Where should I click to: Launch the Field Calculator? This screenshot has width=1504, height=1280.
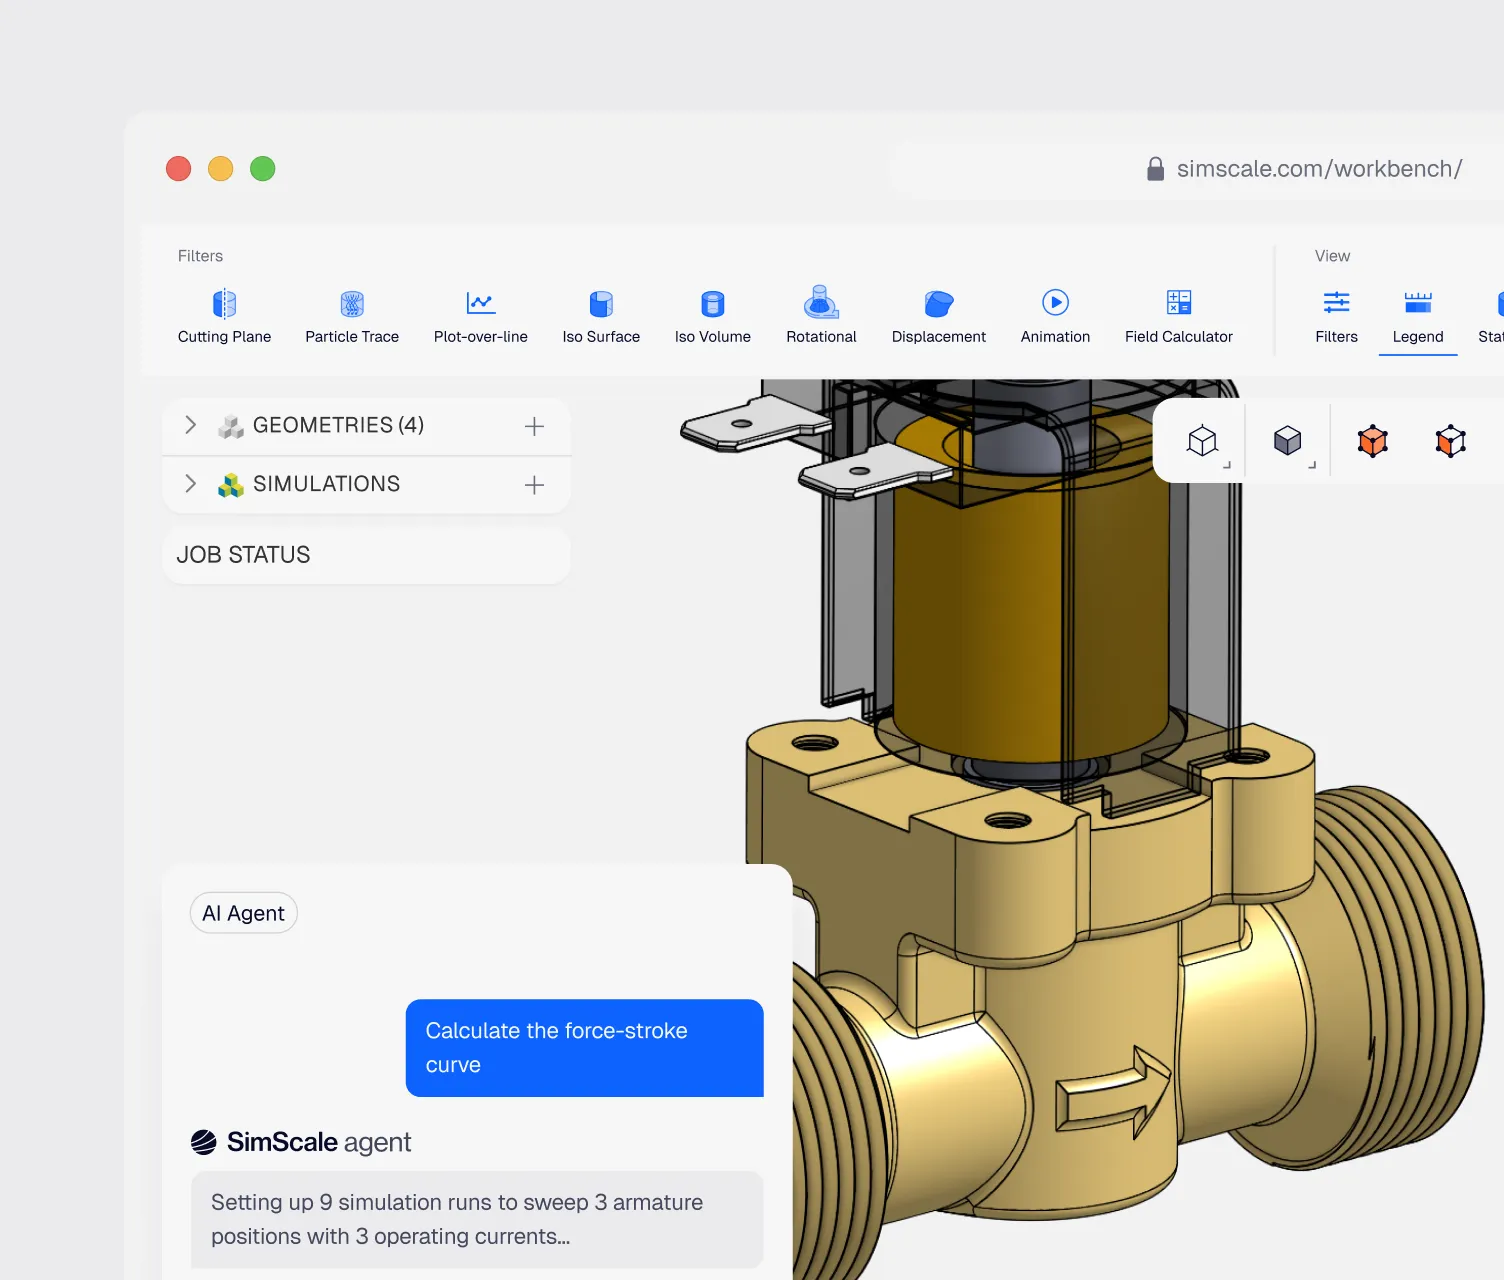click(x=1179, y=316)
